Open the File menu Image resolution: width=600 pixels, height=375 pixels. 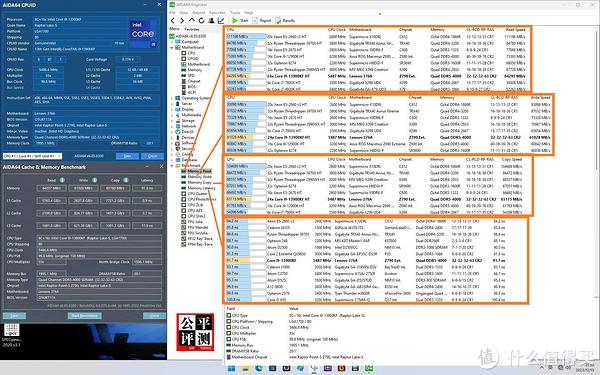[x=172, y=13]
